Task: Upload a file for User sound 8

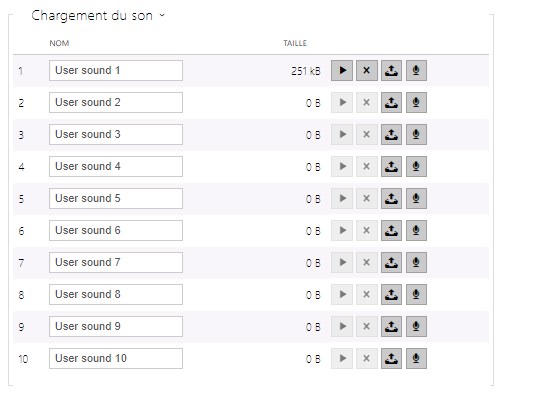Action: (391, 295)
